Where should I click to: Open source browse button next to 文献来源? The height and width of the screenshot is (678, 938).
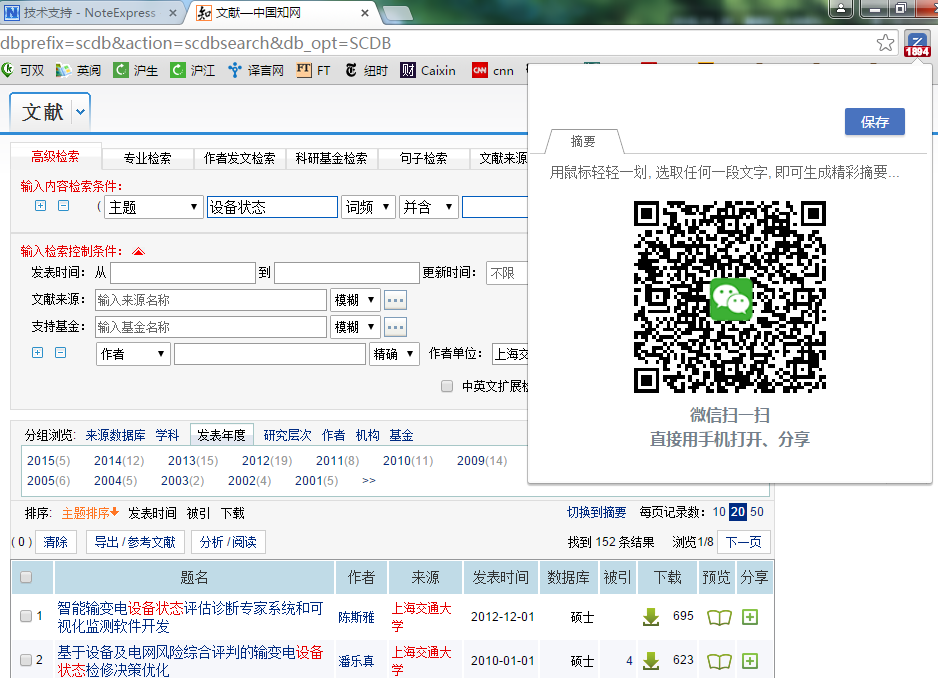[395, 300]
